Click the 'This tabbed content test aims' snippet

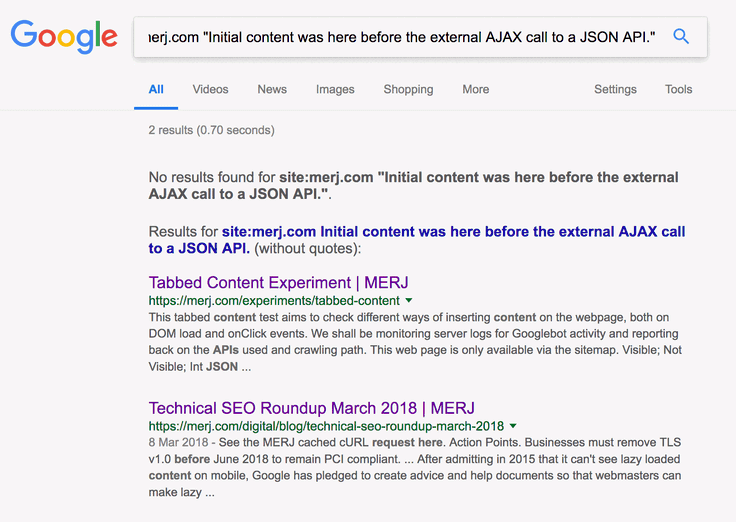click(x=415, y=342)
